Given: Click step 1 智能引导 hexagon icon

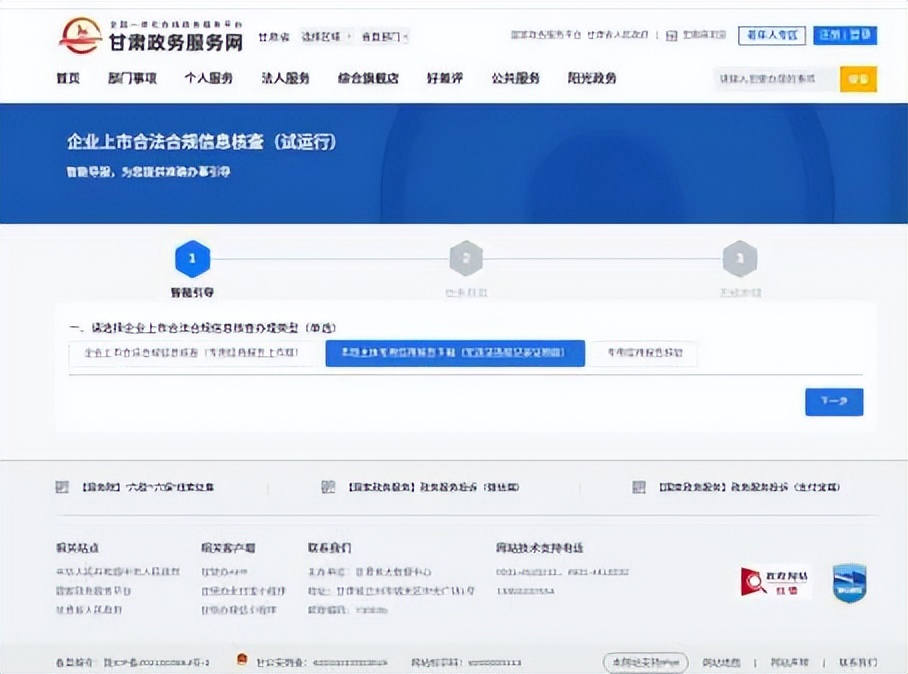Looking at the screenshot, I should pyautogui.click(x=192, y=260).
